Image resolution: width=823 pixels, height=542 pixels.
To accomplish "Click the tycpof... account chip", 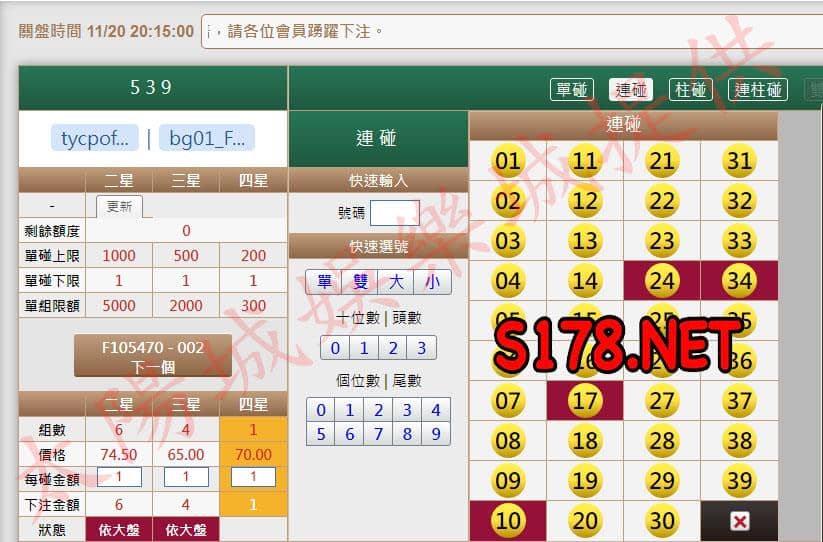I will [x=95, y=138].
